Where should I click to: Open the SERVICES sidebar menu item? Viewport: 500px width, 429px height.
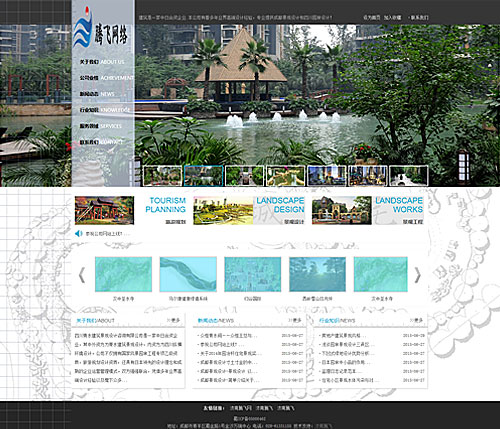point(100,126)
